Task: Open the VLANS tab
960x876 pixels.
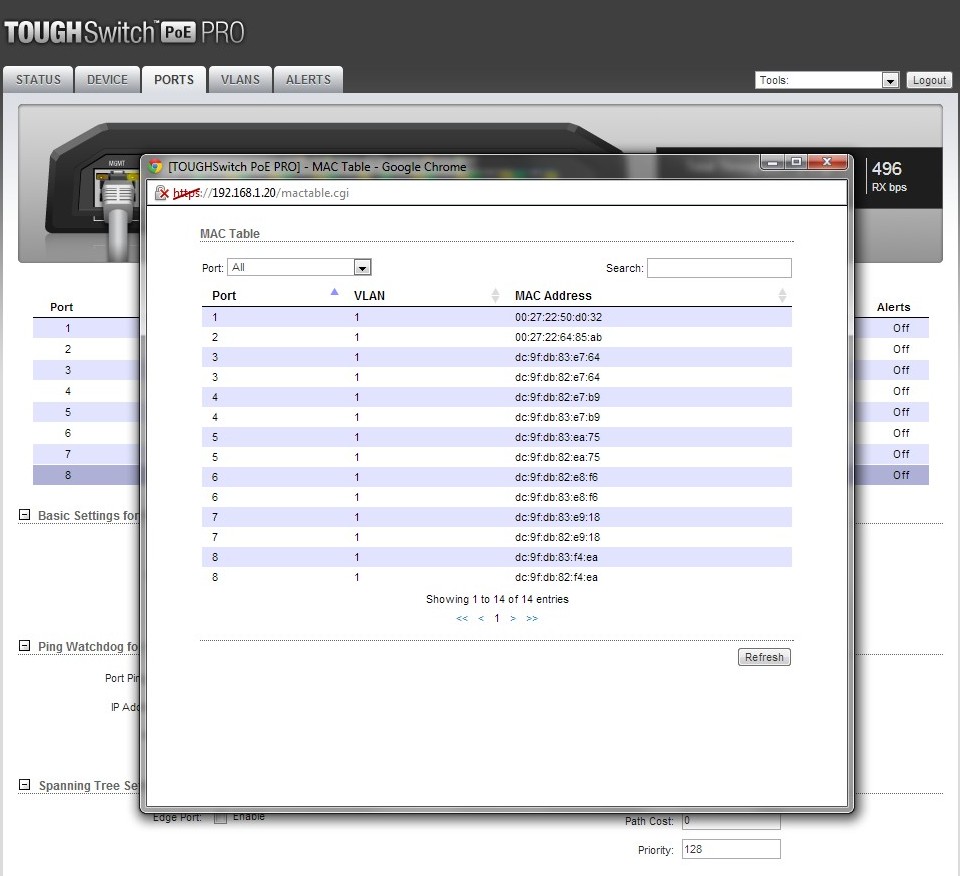Action: [240, 80]
